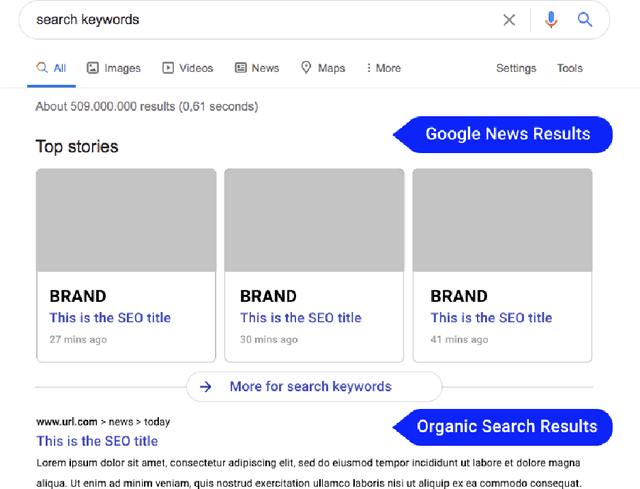640x489 pixels.
Task: Open the thumbnail of the 30 mins ago story
Action: click(x=314, y=220)
